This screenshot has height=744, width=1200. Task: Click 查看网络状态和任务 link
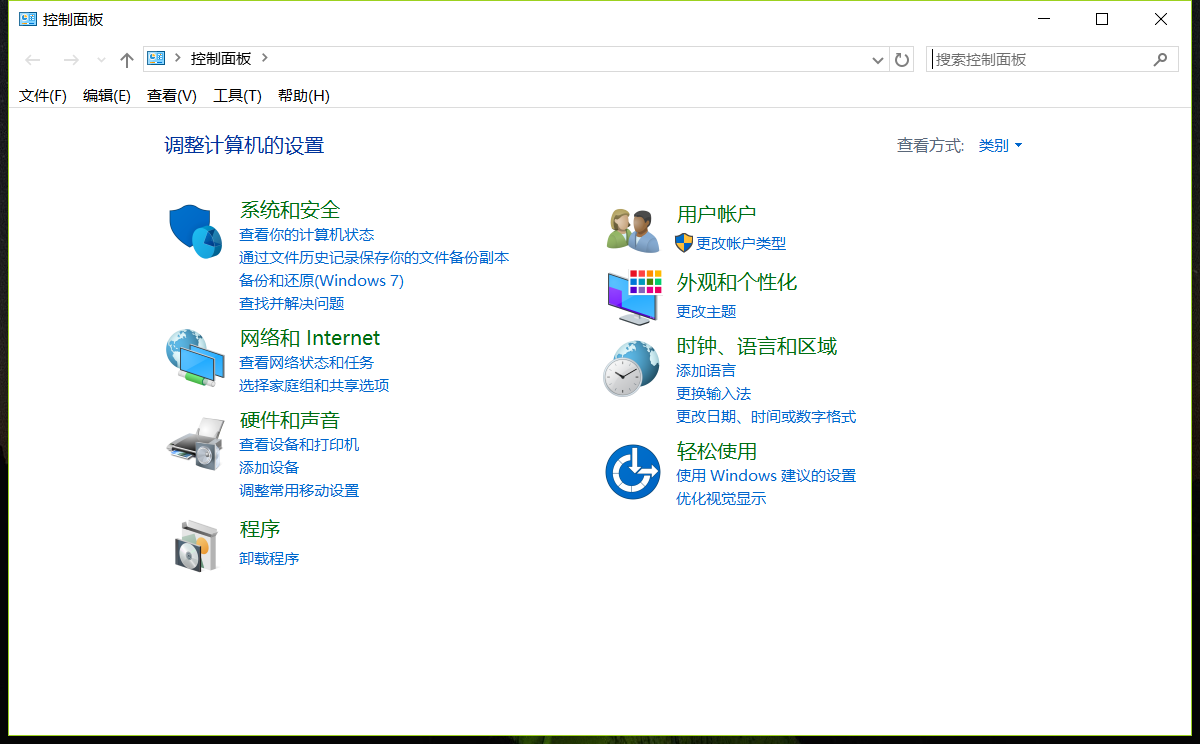(x=306, y=363)
